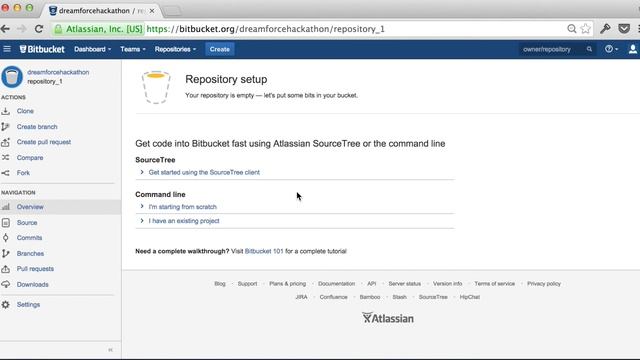Viewport: 640px width, 360px height.
Task: Go to Pull requests in navigation
Action: (x=35, y=269)
